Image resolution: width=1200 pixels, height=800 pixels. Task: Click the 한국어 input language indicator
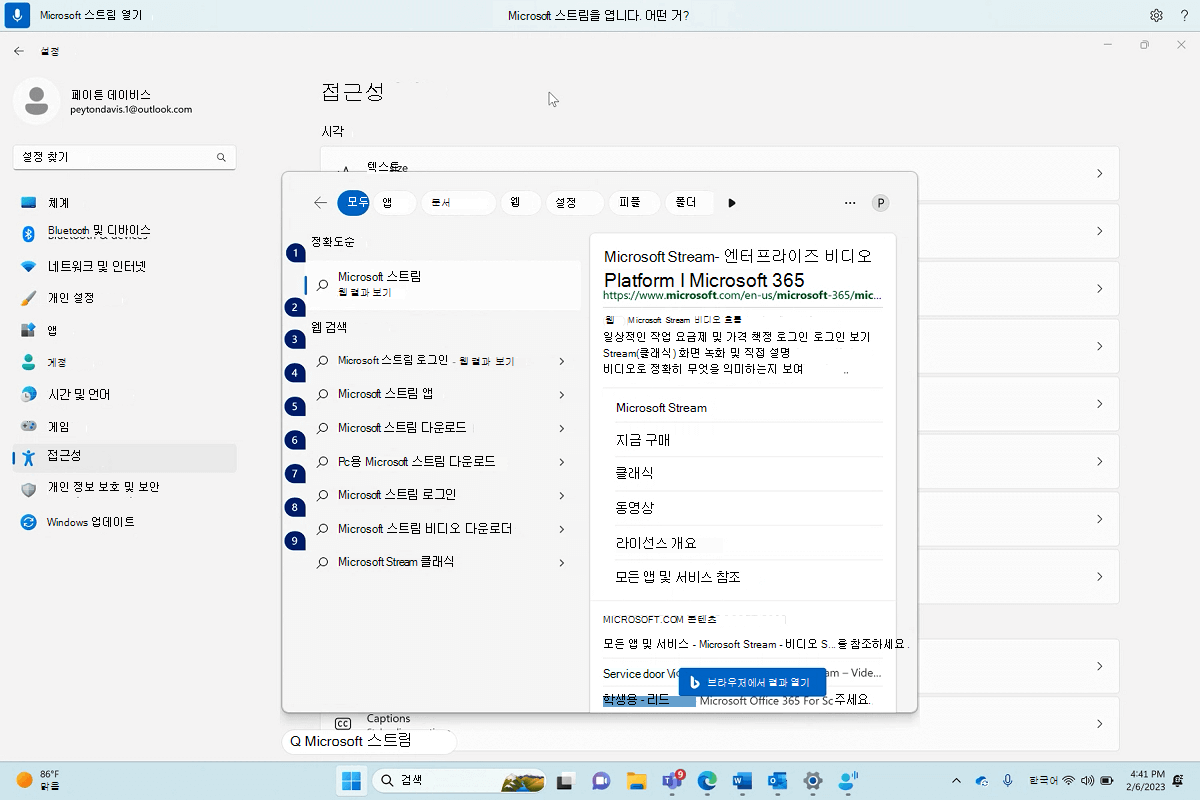tap(1044, 780)
